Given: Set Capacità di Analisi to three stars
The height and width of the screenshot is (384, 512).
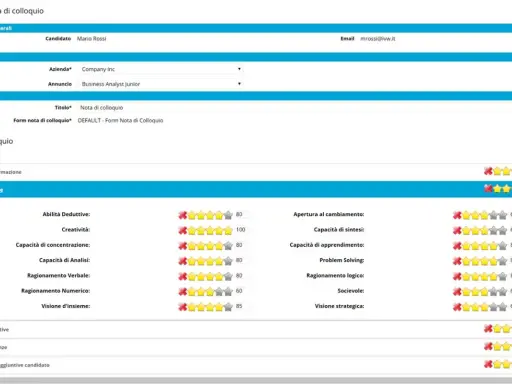Looking at the screenshot, I should [x=210, y=261].
